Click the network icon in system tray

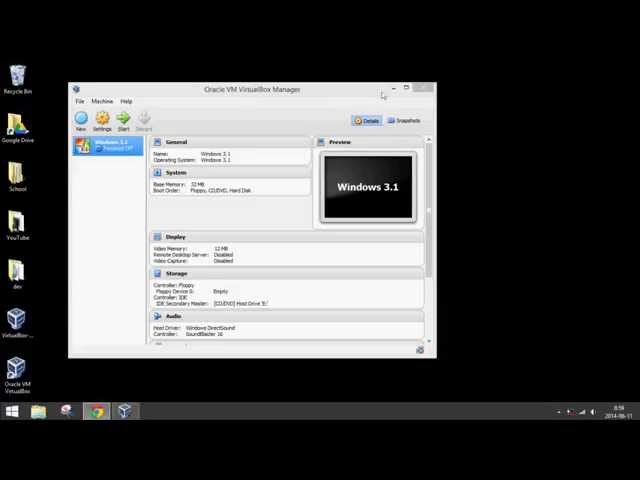(582, 412)
